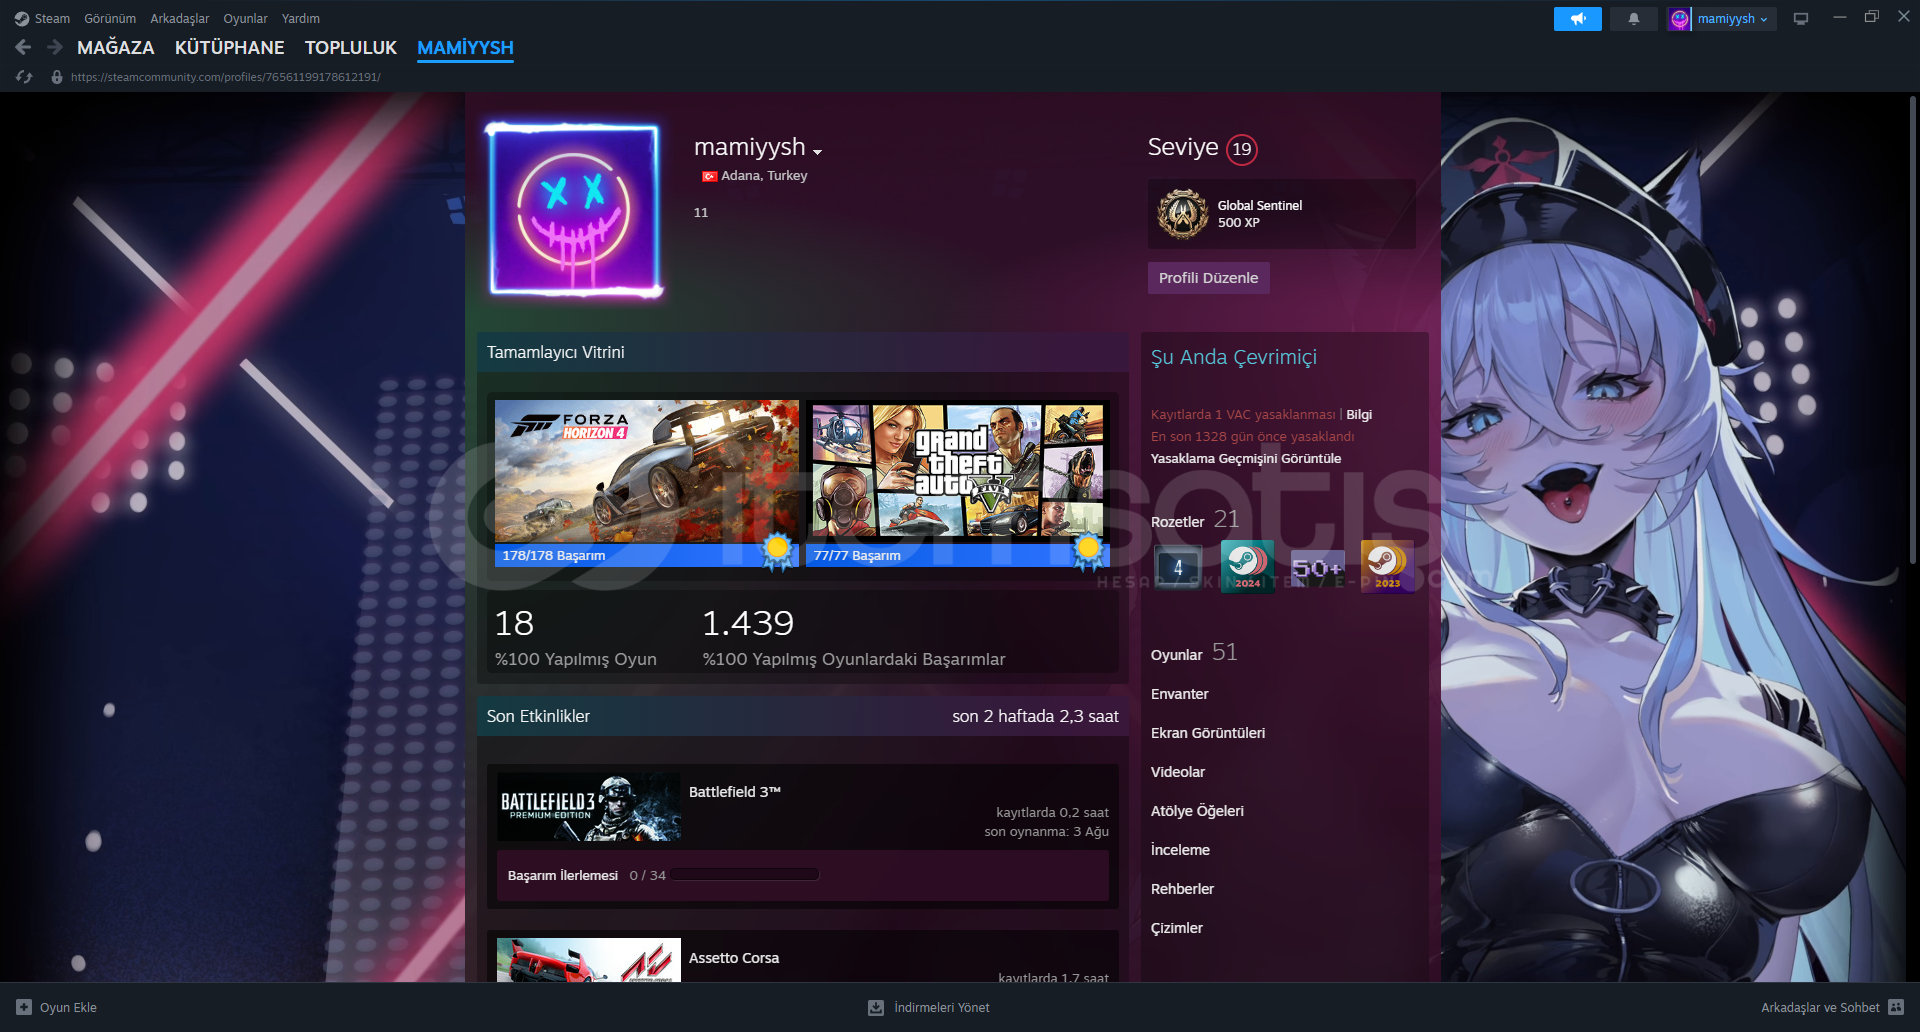This screenshot has height=1032, width=1920.
Task: Click the 50+ game collector badge
Action: pyautogui.click(x=1318, y=567)
